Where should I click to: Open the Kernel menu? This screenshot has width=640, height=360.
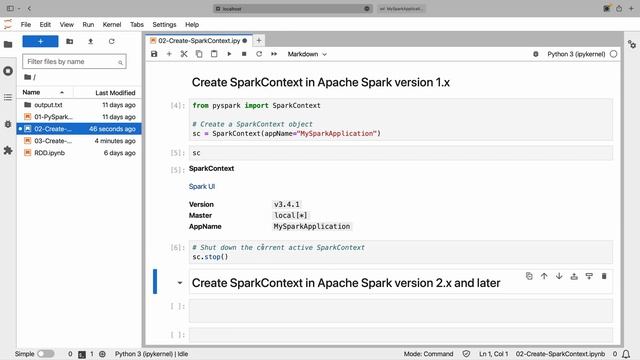point(112,24)
